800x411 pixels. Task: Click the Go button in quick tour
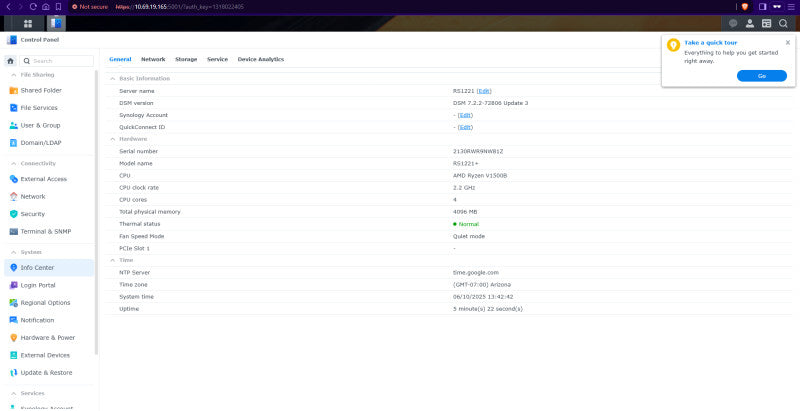pos(762,75)
